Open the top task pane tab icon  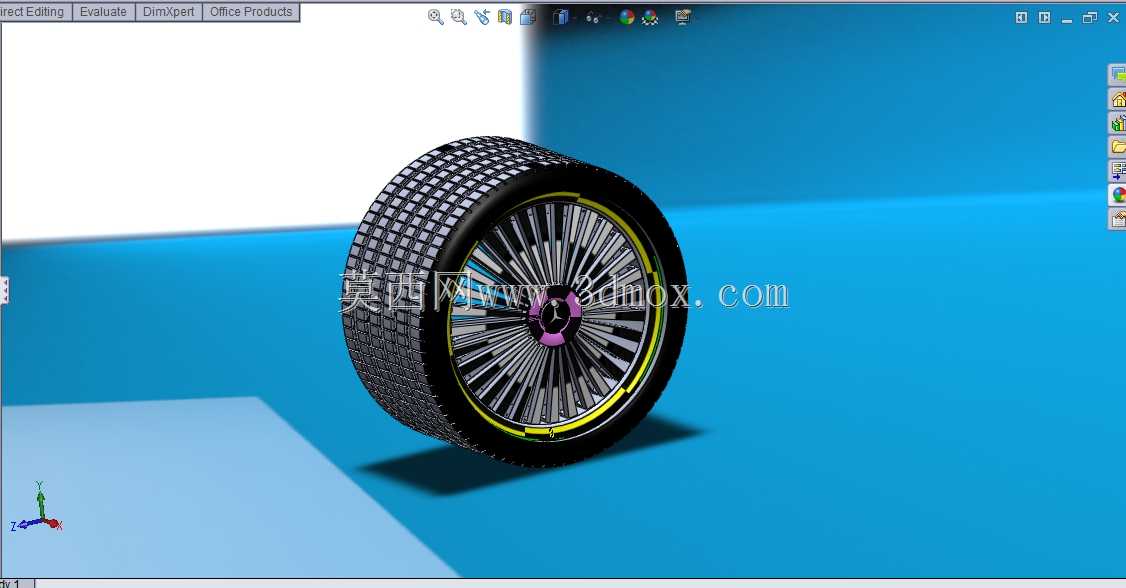[1117, 75]
